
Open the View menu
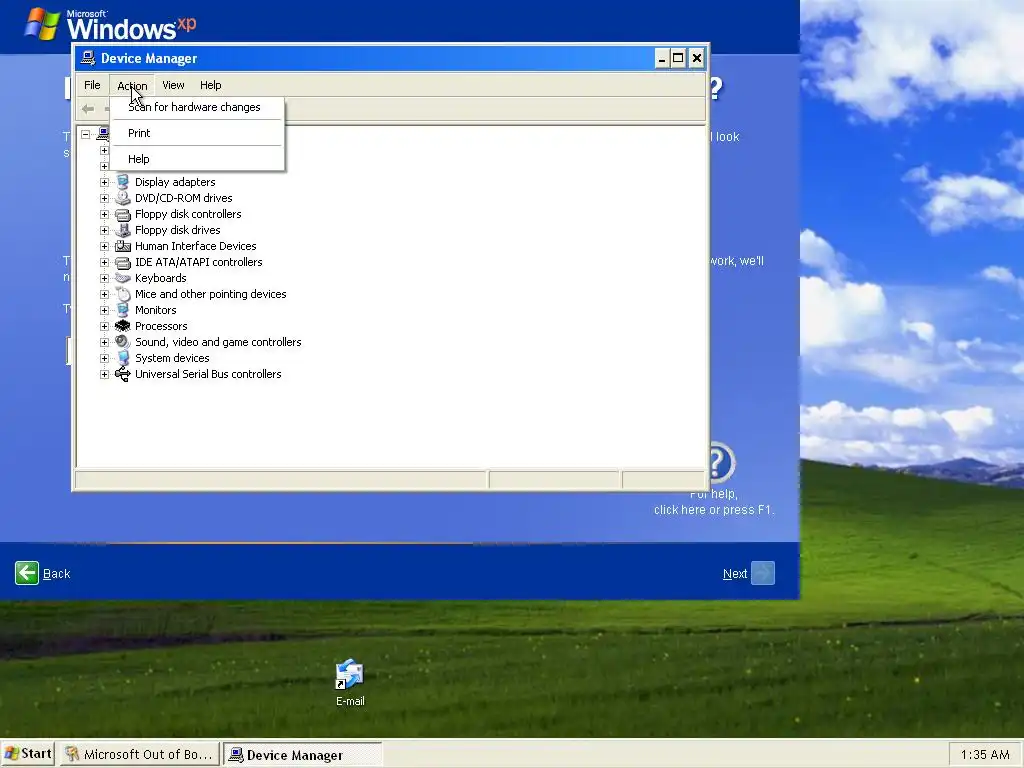173,85
